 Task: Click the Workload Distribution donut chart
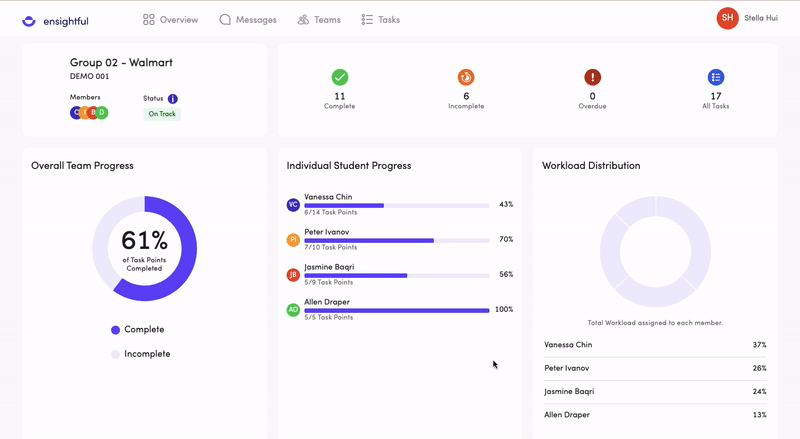(655, 251)
